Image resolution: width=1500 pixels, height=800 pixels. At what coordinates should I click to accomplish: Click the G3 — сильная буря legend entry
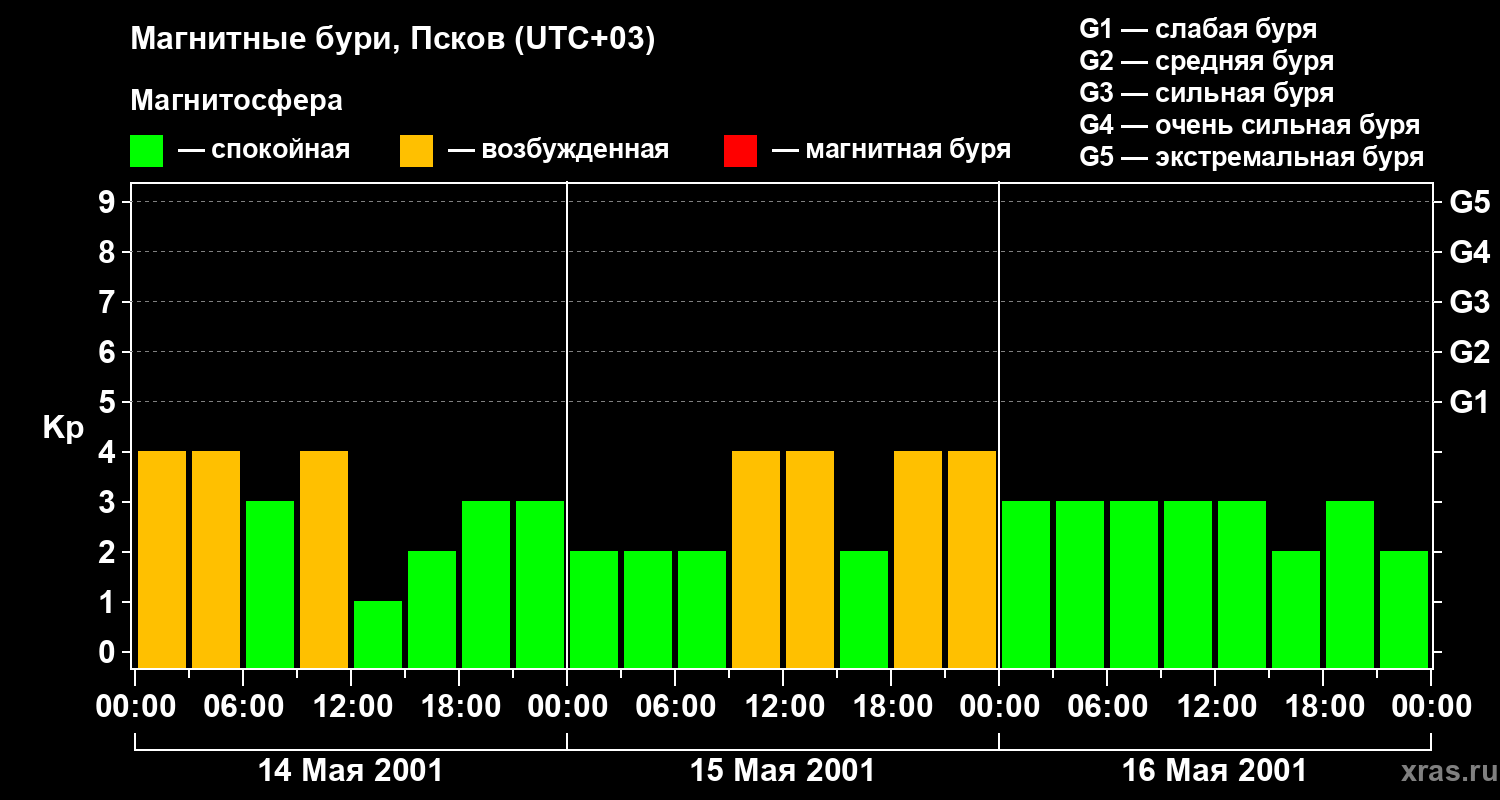pyautogui.click(x=1206, y=93)
